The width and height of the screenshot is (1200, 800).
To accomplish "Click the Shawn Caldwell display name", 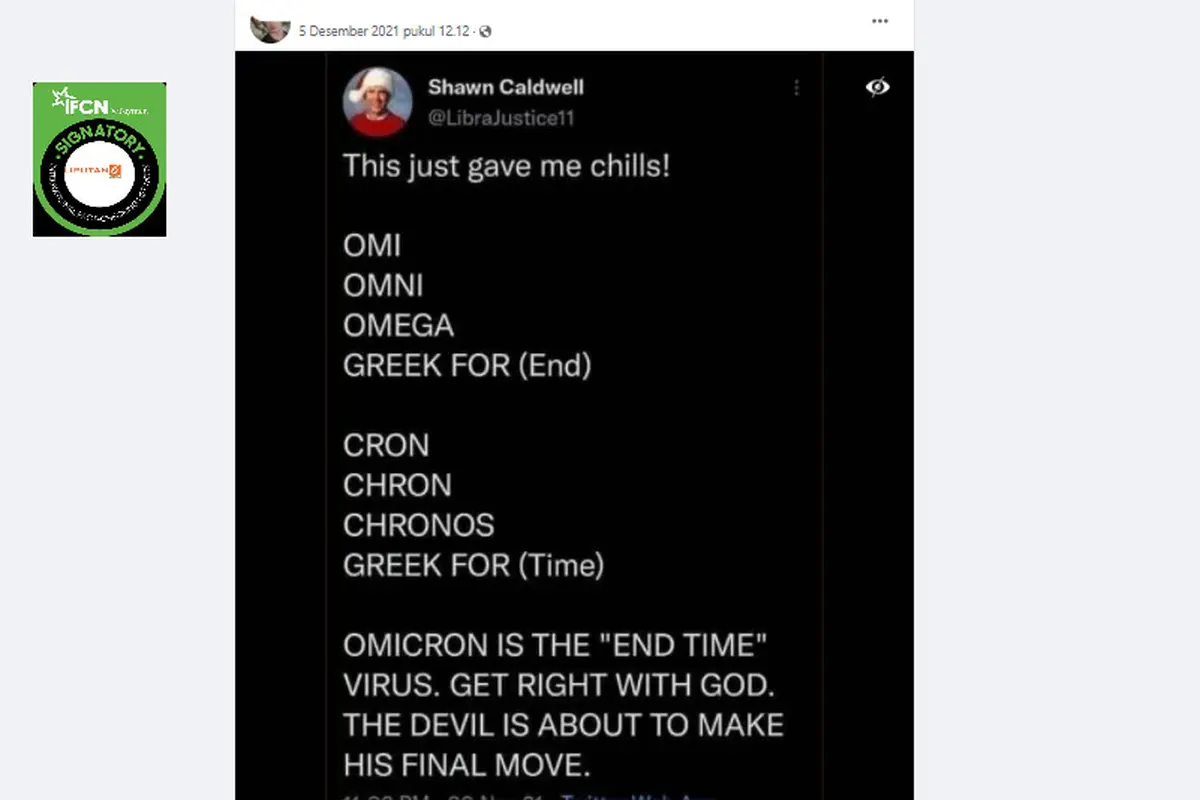I will (506, 87).
